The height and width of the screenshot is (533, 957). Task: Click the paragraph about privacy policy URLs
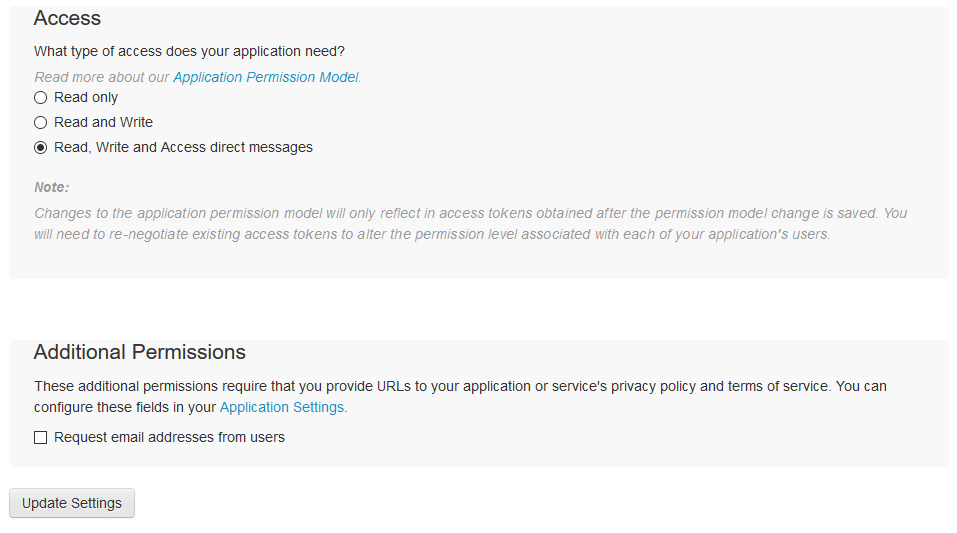click(460, 386)
